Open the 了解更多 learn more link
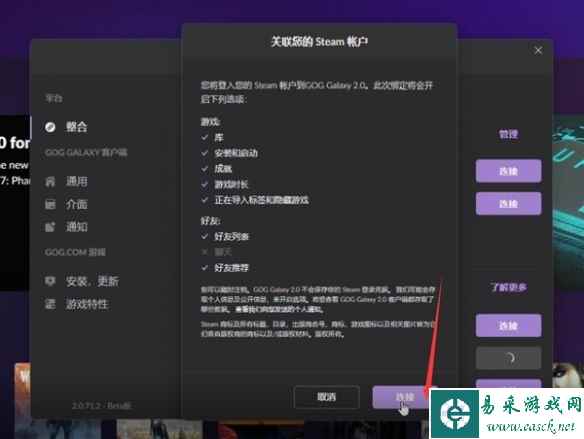The width and height of the screenshot is (584, 439). tap(508, 287)
